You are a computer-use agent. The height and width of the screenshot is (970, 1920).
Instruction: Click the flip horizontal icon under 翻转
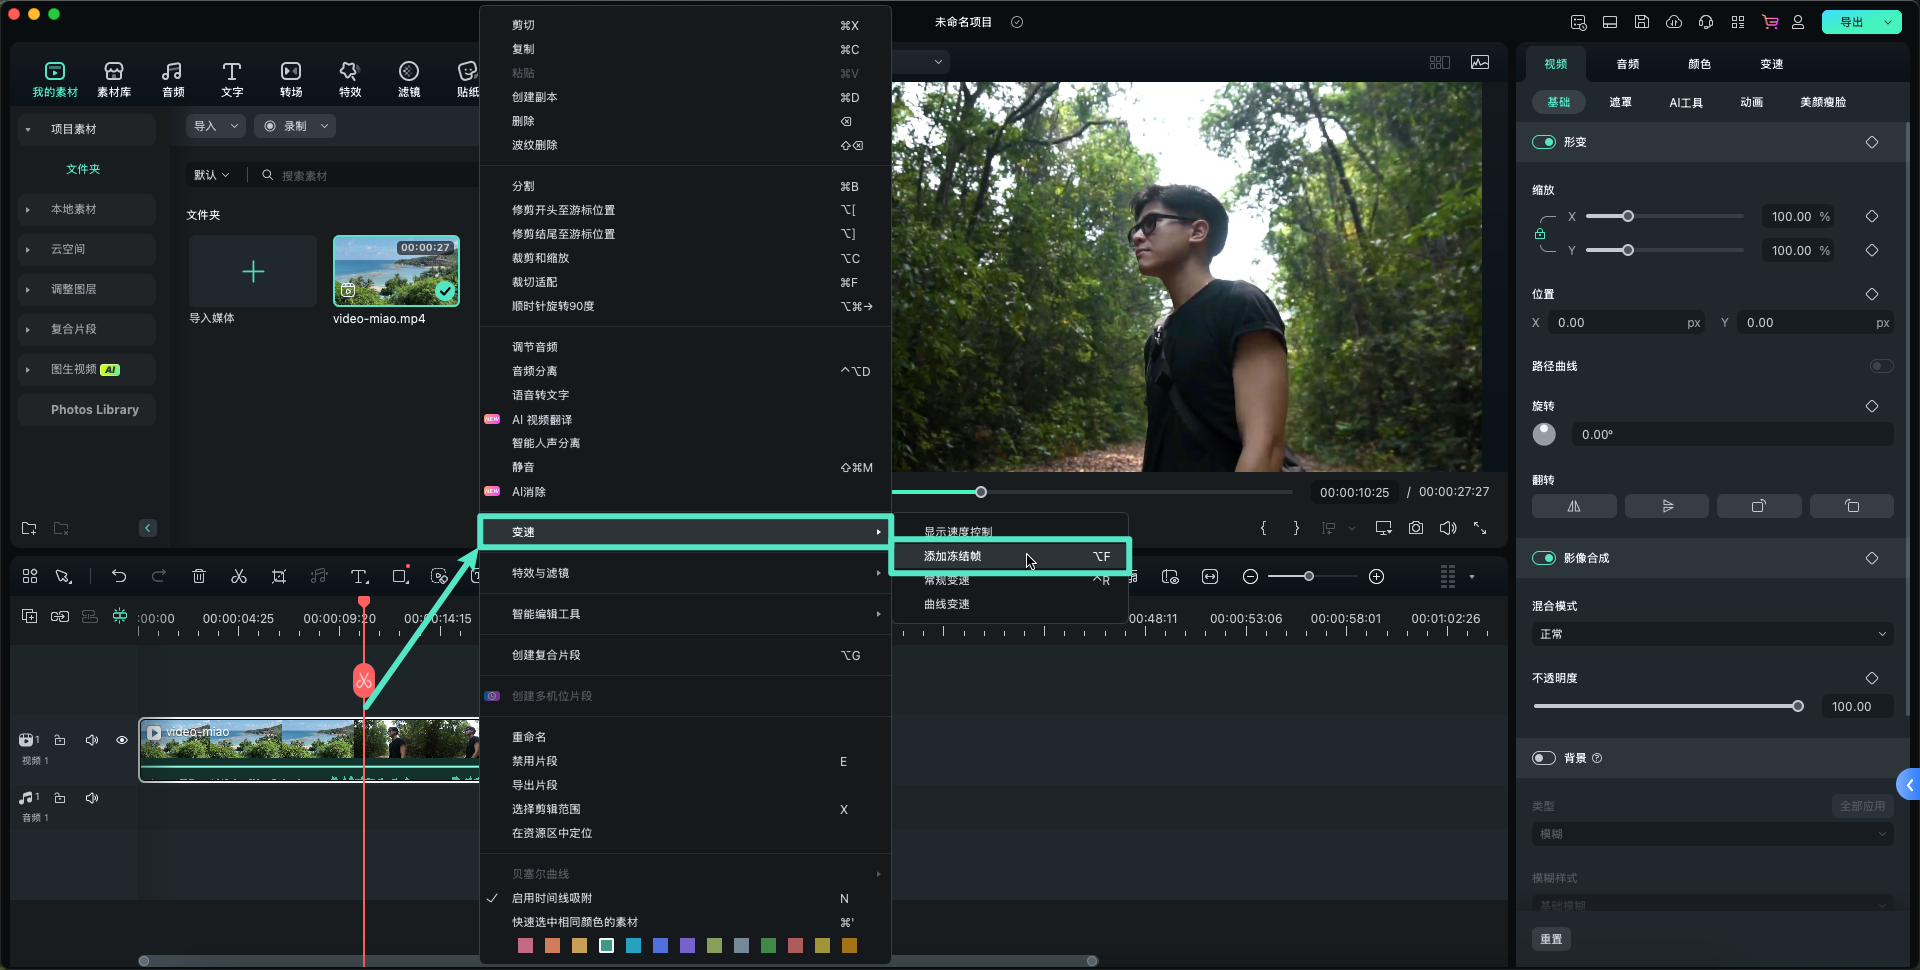pyautogui.click(x=1573, y=506)
